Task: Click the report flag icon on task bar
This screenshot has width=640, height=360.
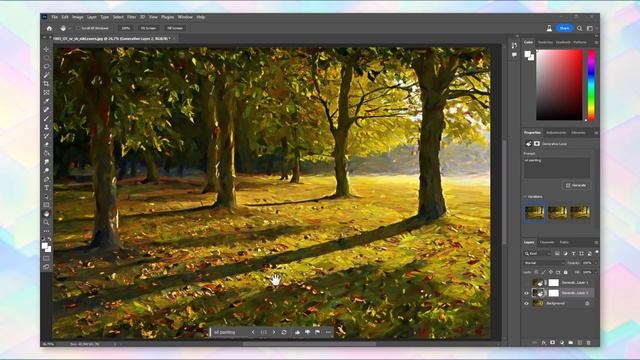Action: click(x=318, y=332)
